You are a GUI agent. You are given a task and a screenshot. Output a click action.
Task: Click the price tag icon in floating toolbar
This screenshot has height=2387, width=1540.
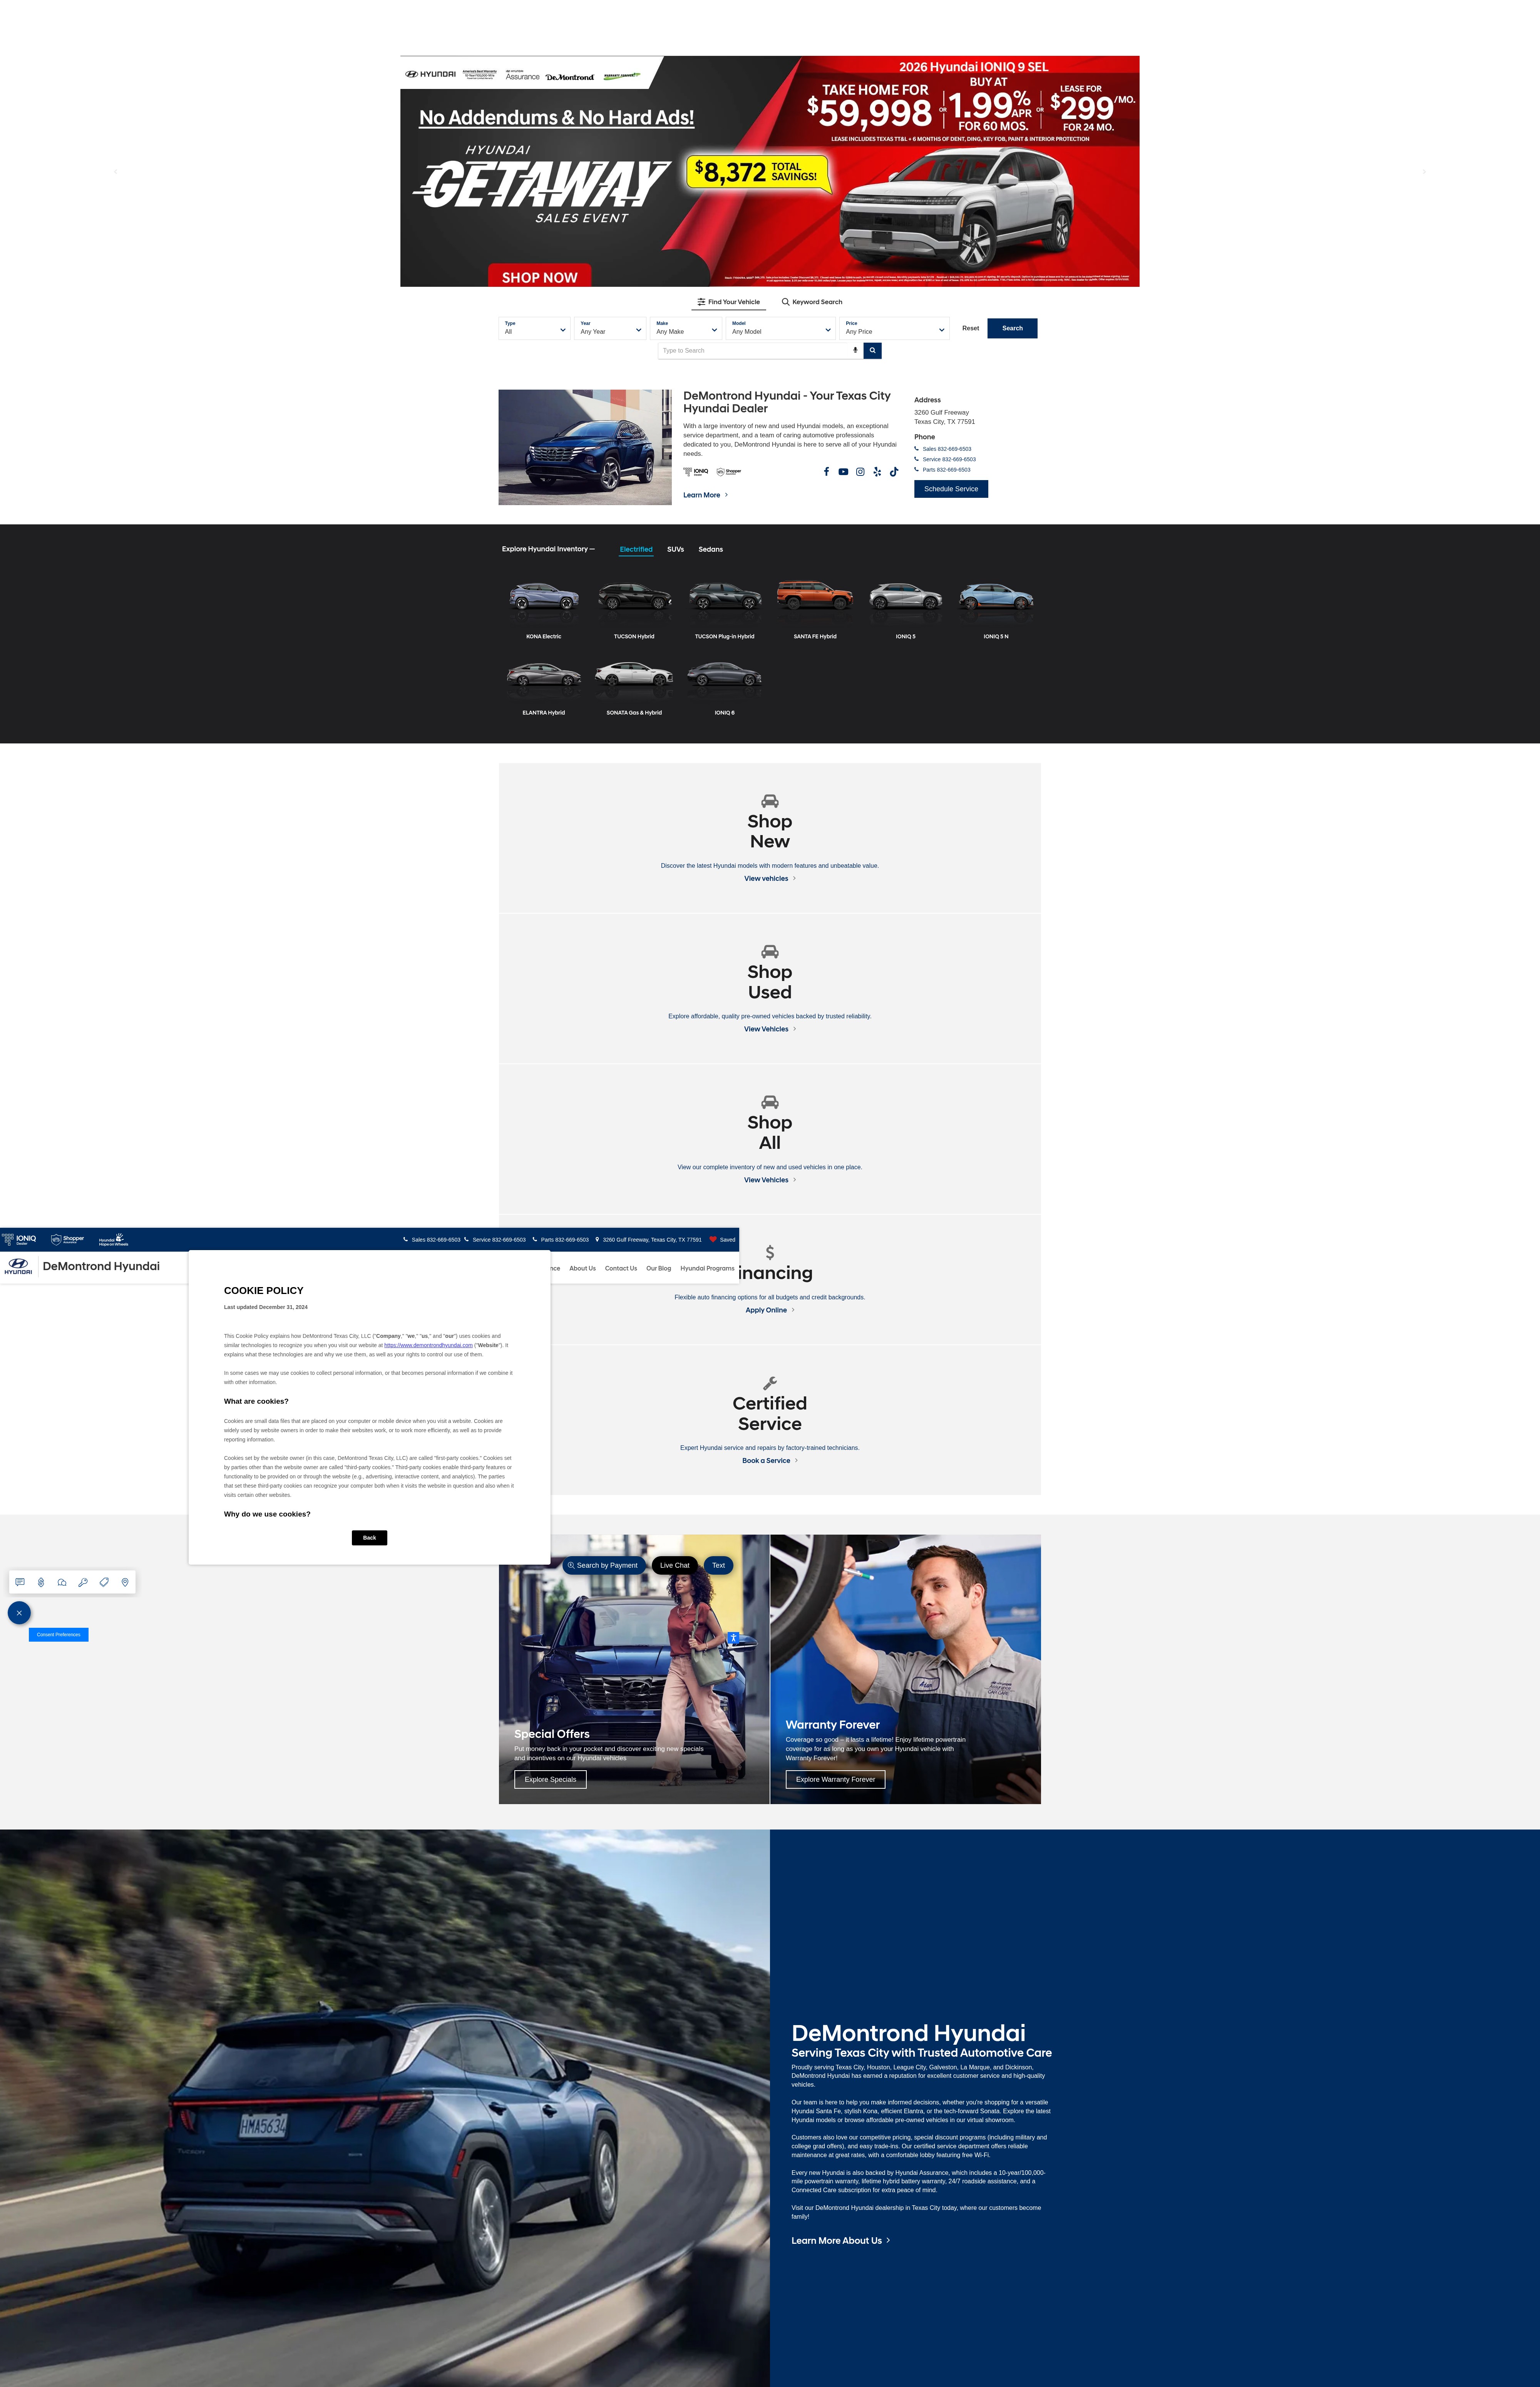(104, 1582)
